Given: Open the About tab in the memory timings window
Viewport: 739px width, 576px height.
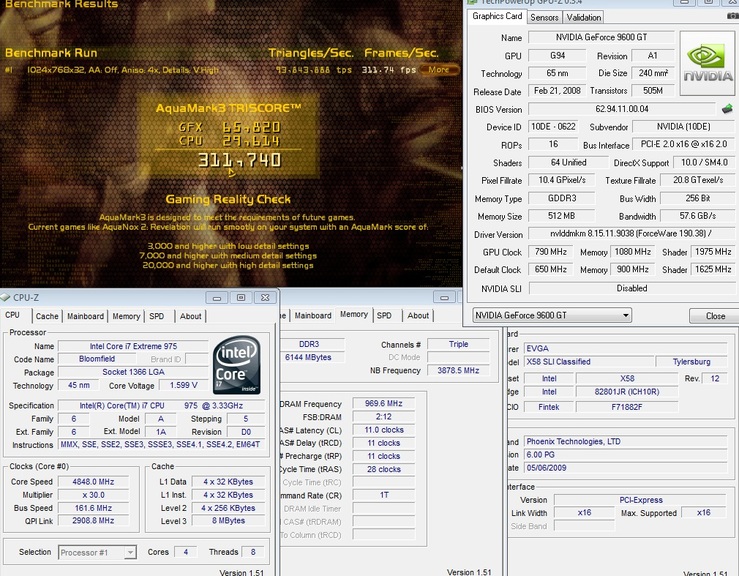Looking at the screenshot, I should coord(418,315).
